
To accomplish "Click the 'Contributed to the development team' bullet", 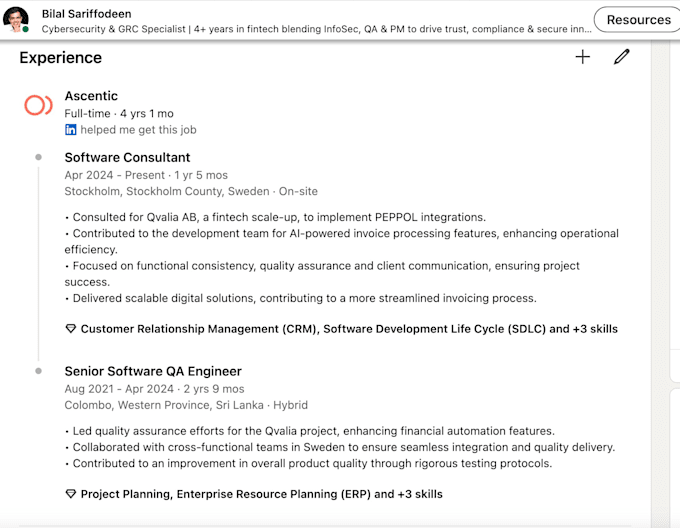I will click(342, 241).
